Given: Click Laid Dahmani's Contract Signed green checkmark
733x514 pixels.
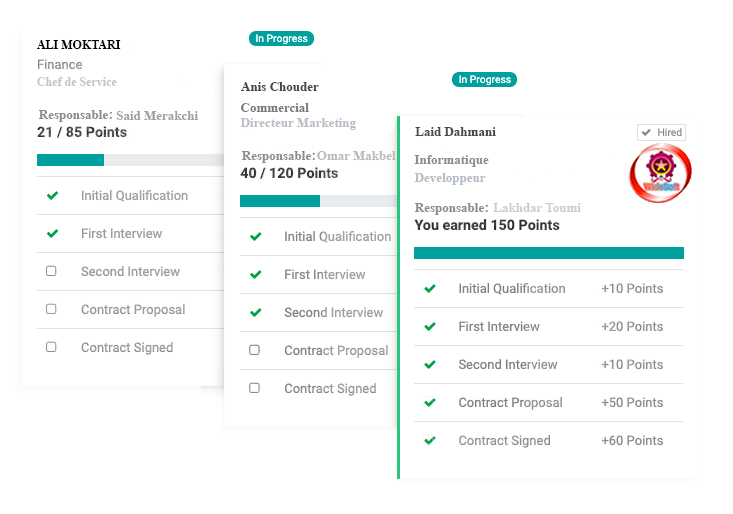Looking at the screenshot, I should coord(430,440).
